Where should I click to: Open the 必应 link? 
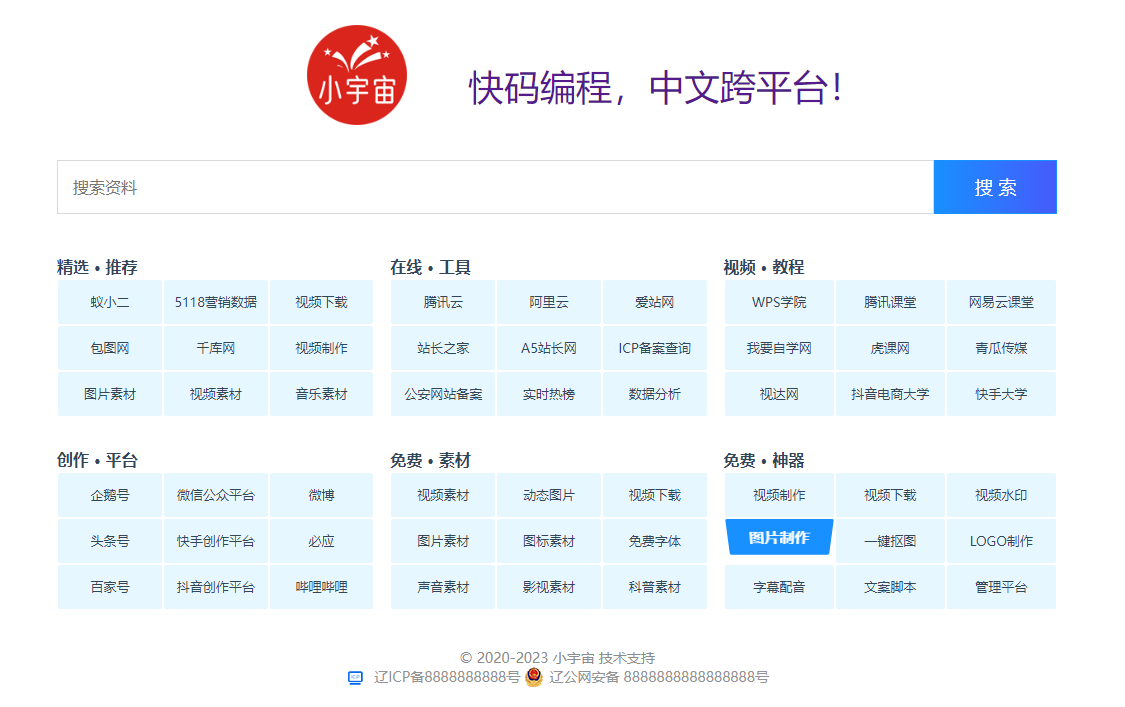[321, 541]
